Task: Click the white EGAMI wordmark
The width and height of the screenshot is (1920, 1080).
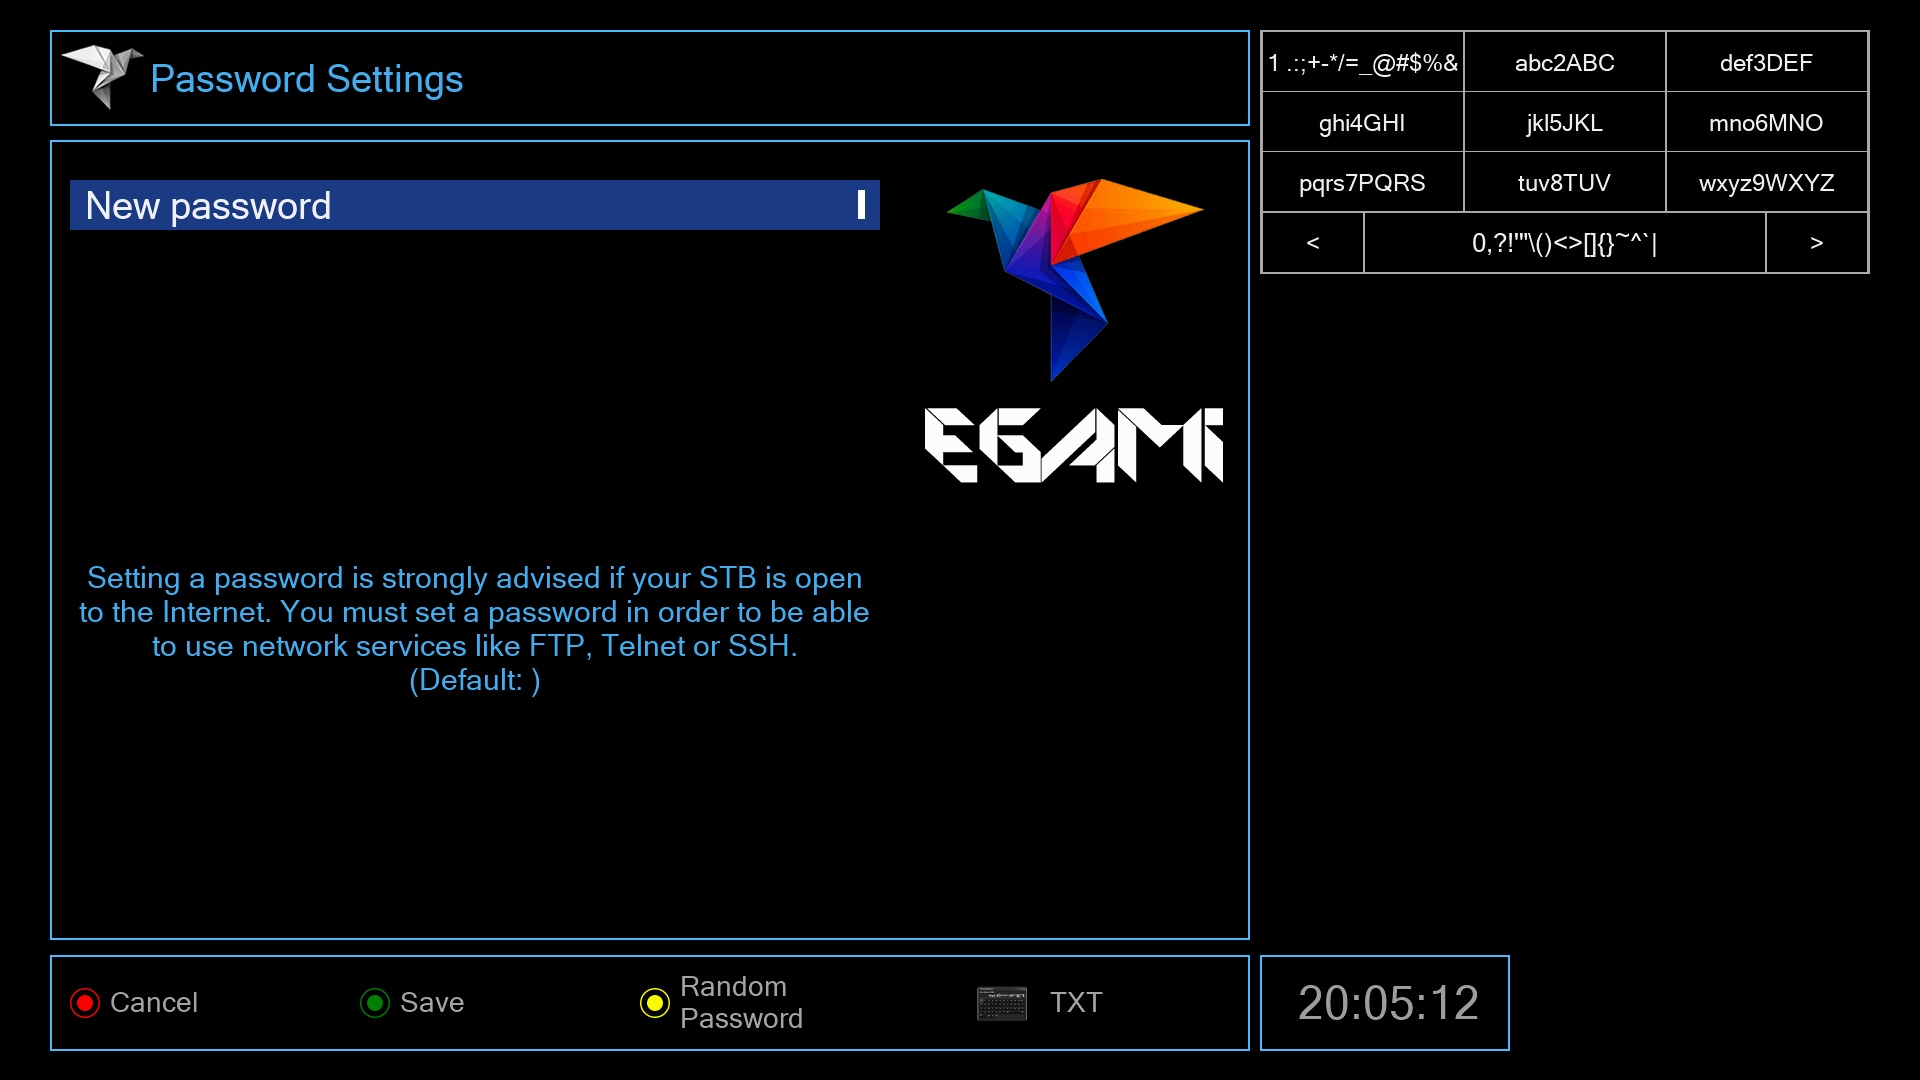Action: pos(1073,445)
